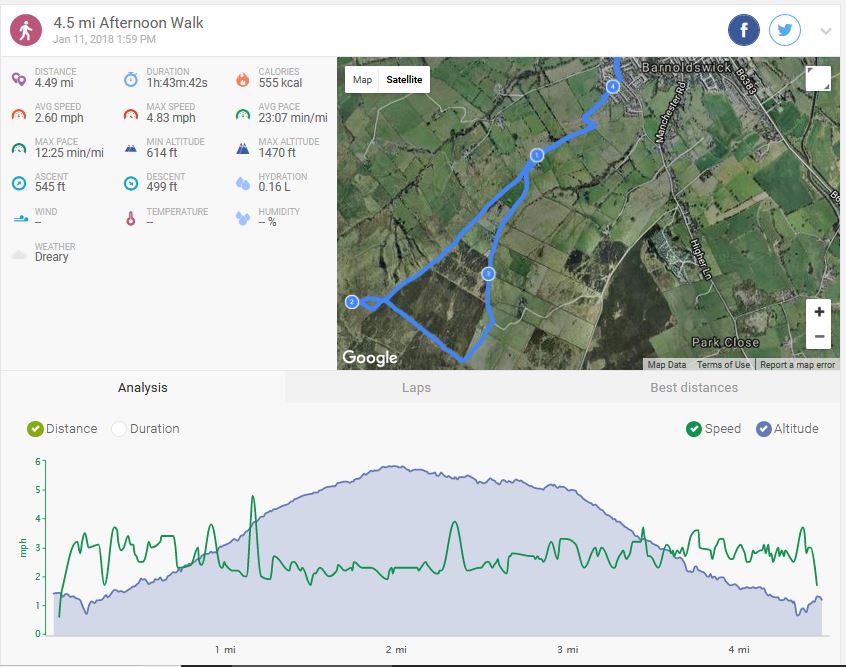This screenshot has height=667, width=846.
Task: Click the hydration droplet icon
Action: click(242, 184)
